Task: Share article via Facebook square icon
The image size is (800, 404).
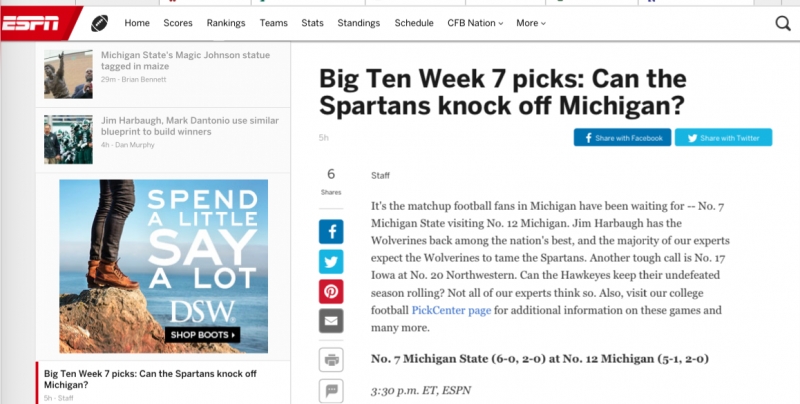Action: [x=331, y=233]
